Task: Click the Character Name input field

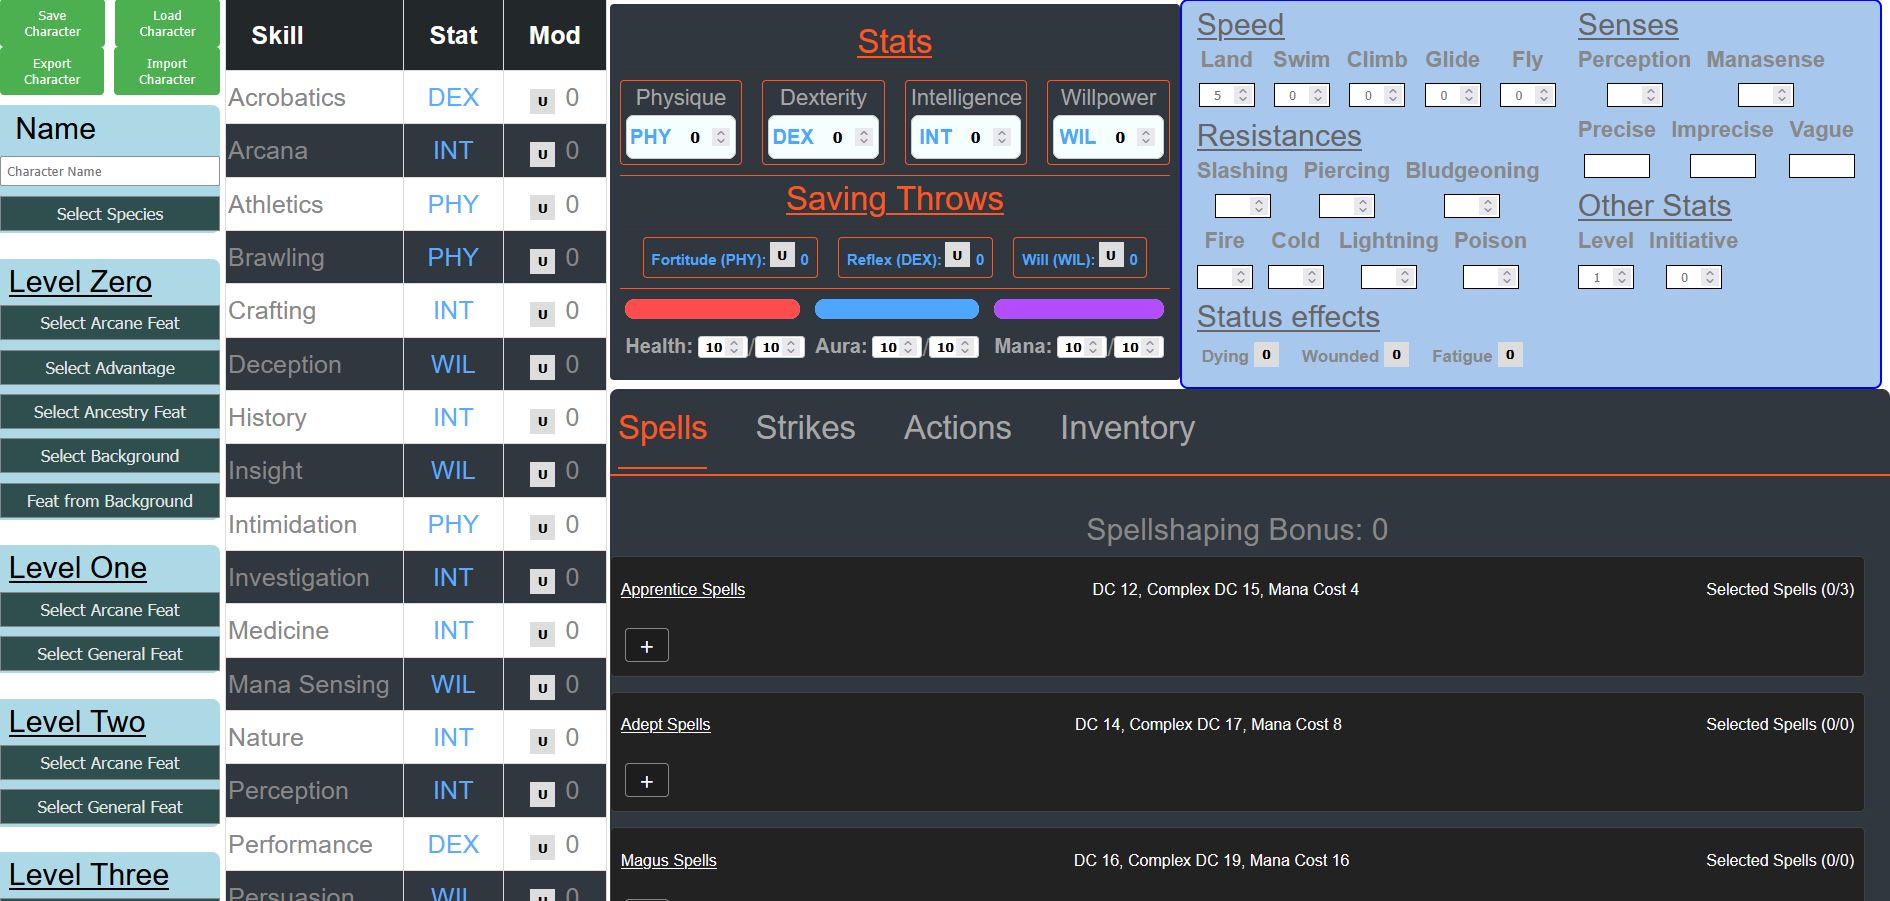Action: click(x=110, y=171)
